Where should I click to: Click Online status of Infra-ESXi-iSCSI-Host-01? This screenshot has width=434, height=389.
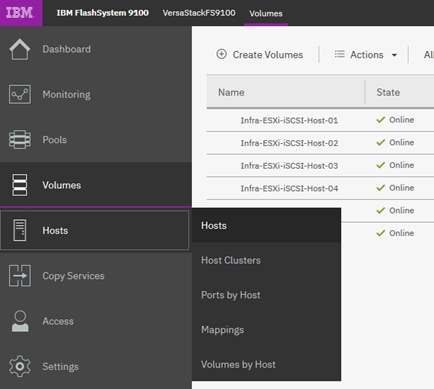(x=402, y=120)
